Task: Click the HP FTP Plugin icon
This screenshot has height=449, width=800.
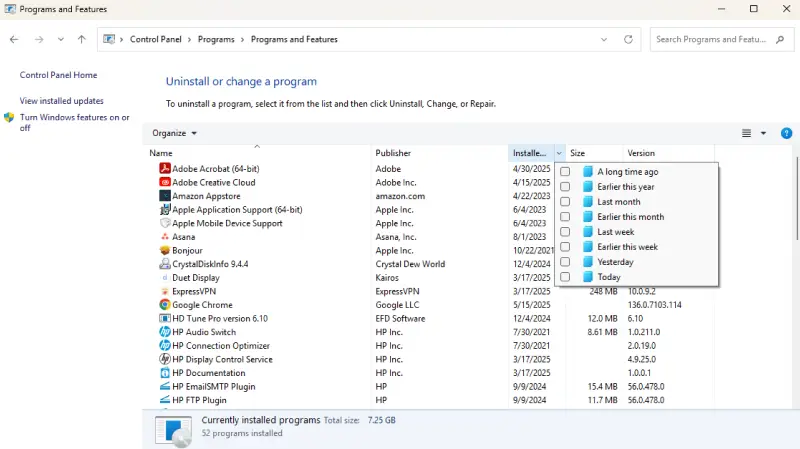Action: pyautogui.click(x=165, y=400)
